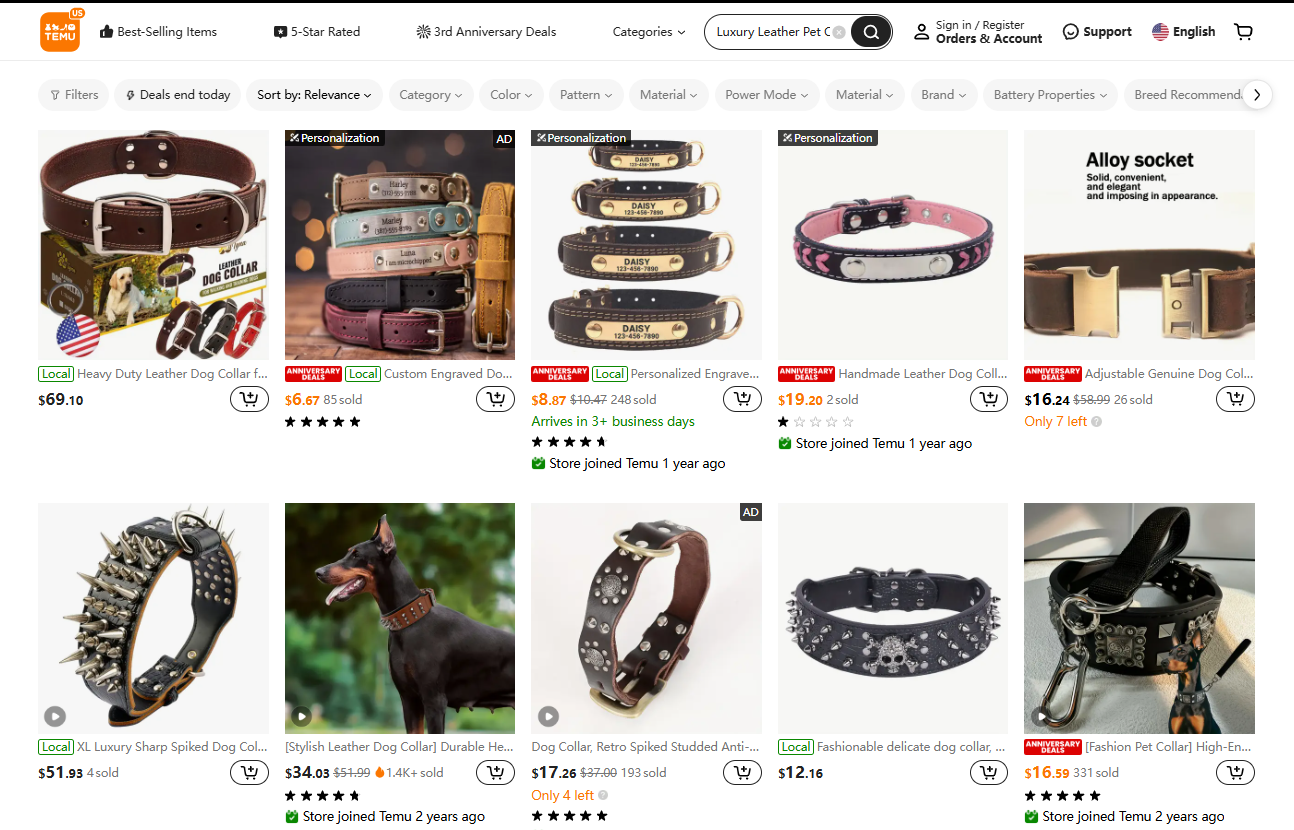This screenshot has width=1294, height=830.
Task: Add the Personalized Engraved collar to cart
Action: [x=742, y=398]
